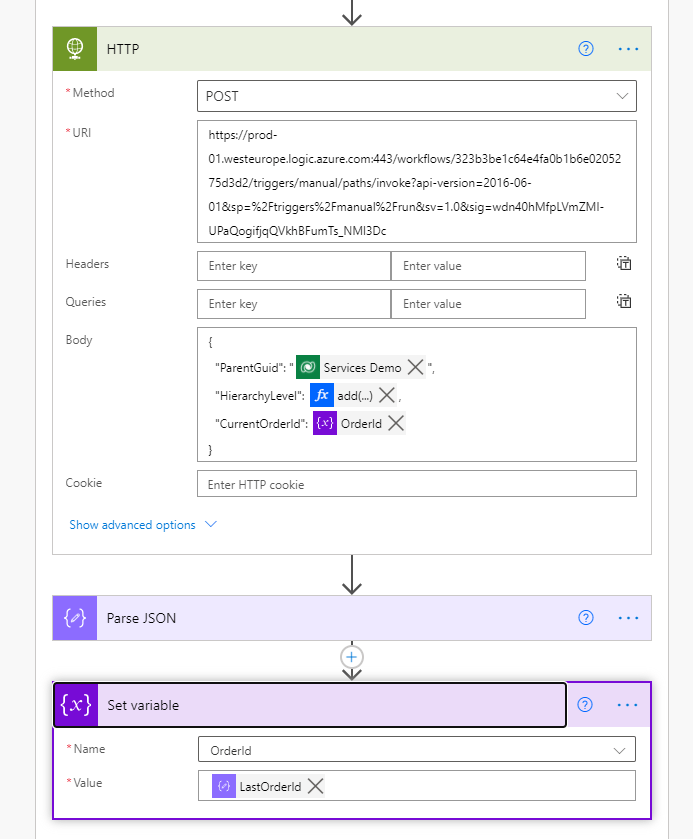Switch Queries to text mode icon

624,302
